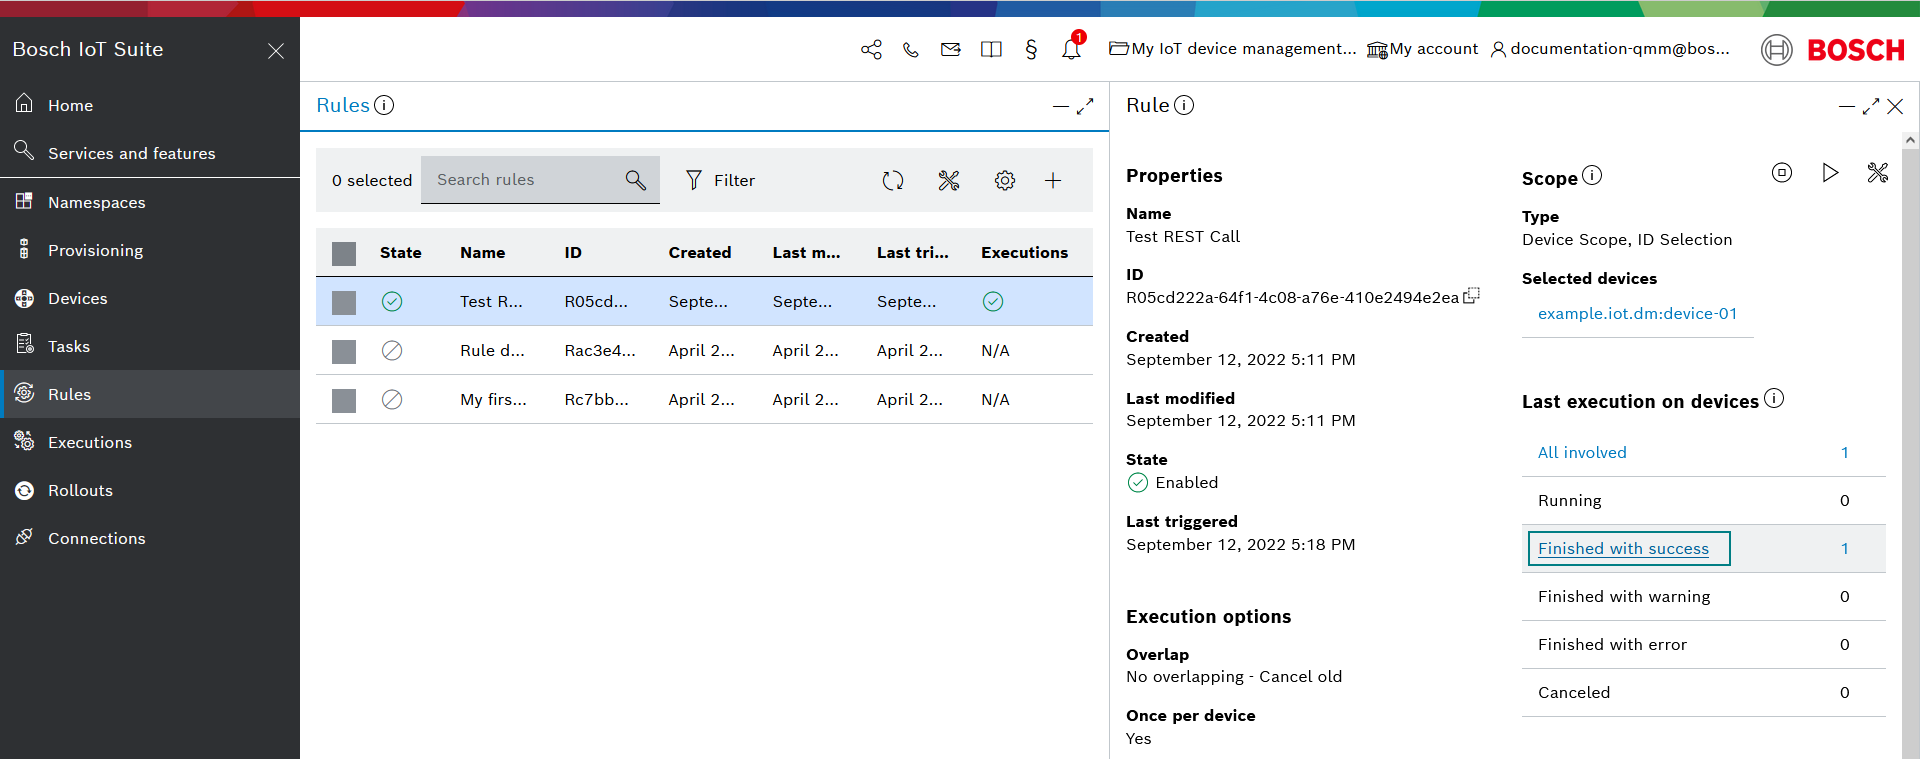The image size is (1920, 759).
Task: Open the Home menu item
Action: click(150, 105)
